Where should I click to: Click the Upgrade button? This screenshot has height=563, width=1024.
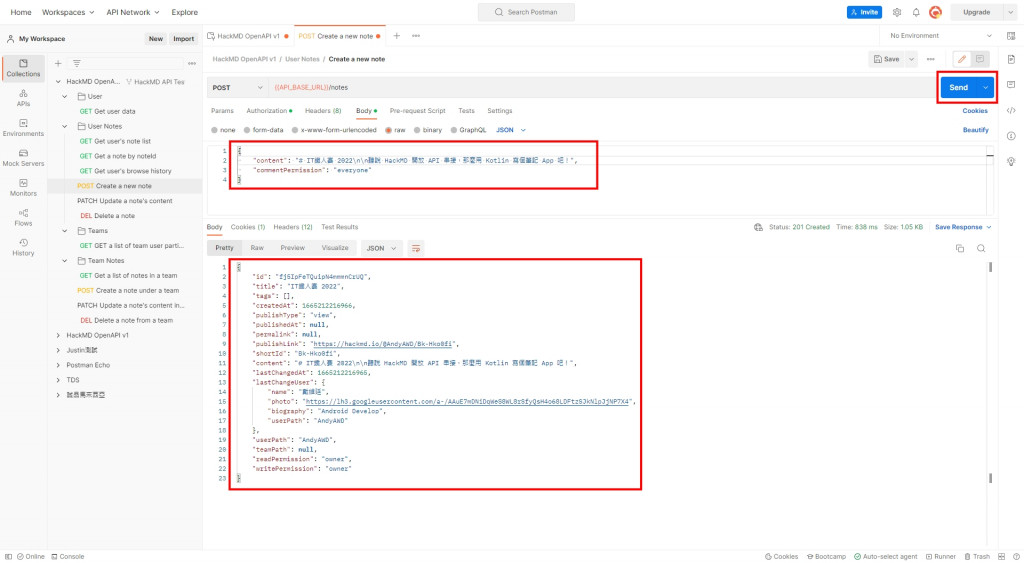click(976, 12)
